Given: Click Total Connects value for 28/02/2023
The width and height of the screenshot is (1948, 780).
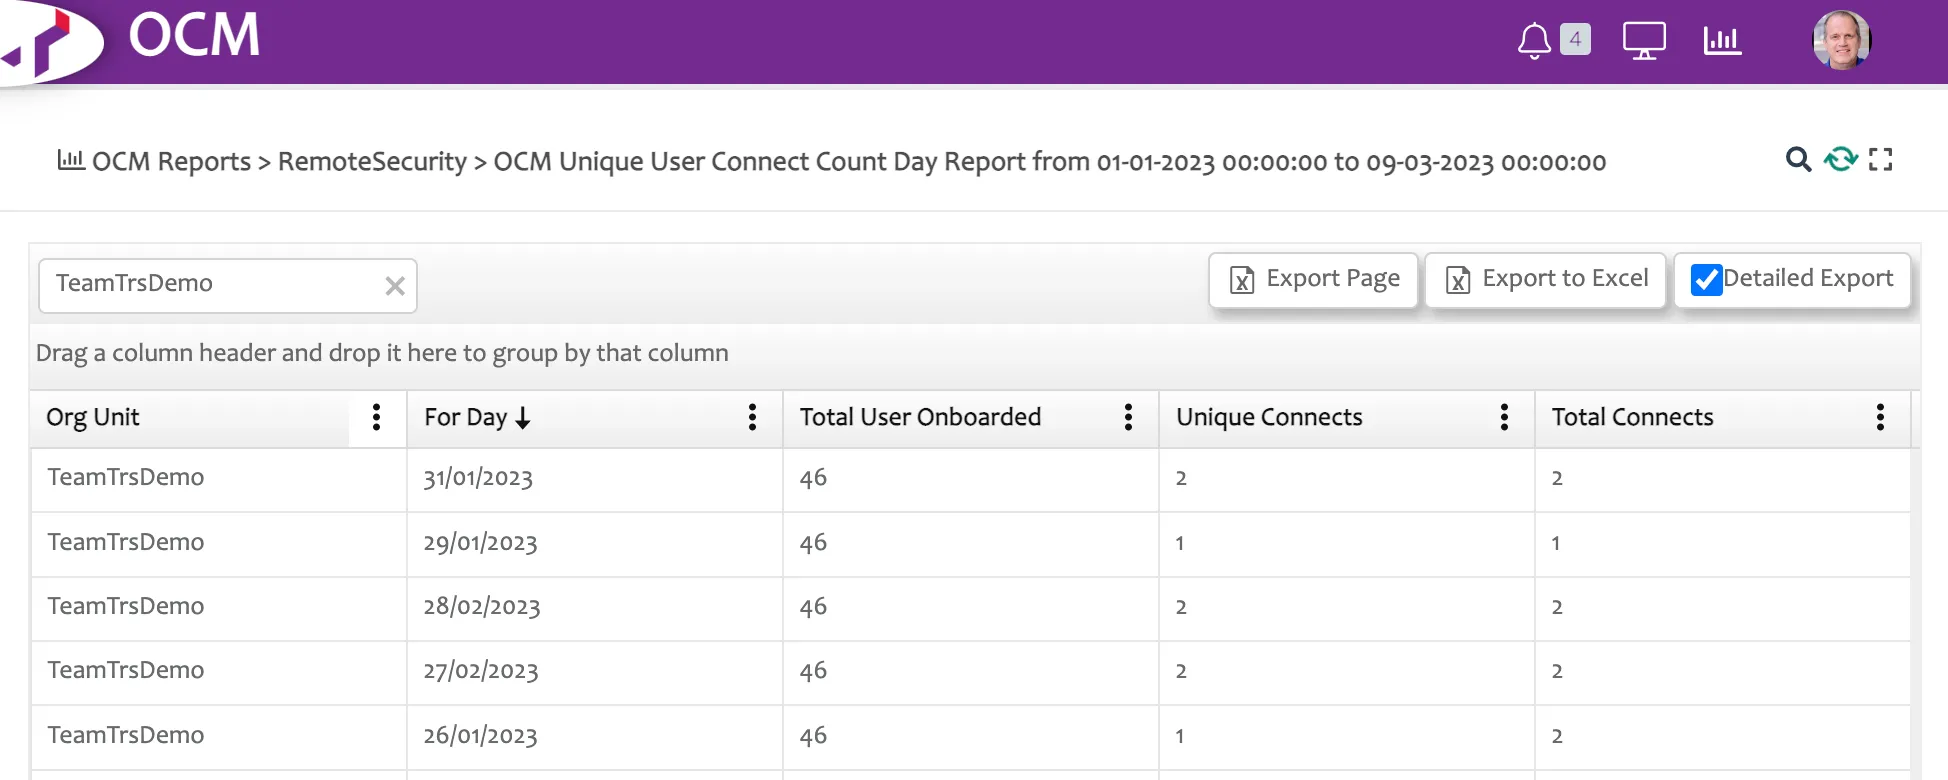Looking at the screenshot, I should [x=1557, y=607].
